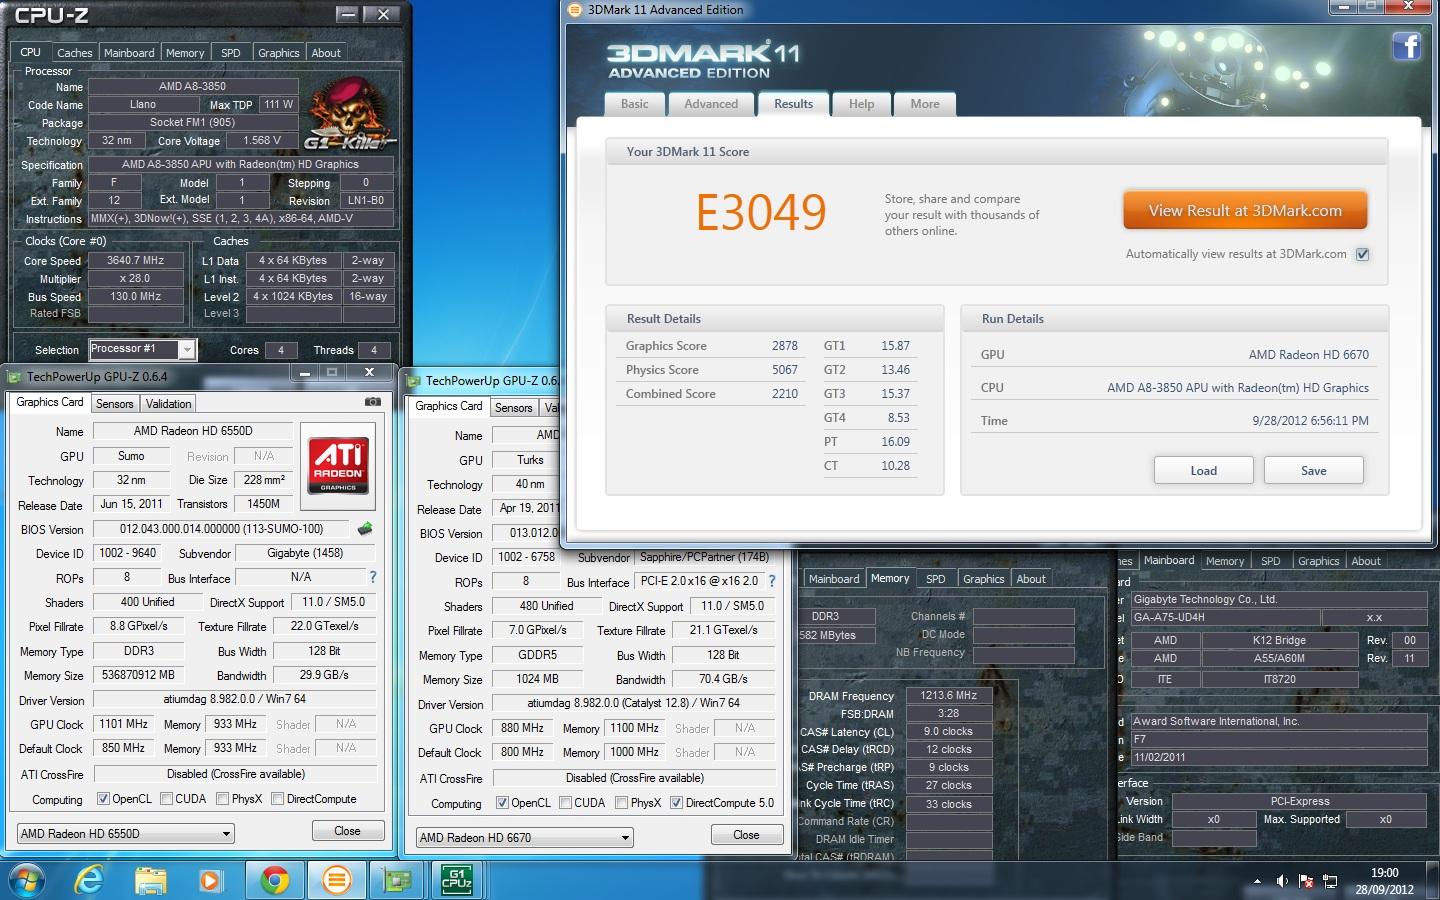Toggle DirectCompute 5.0 checkbox in GPU-Z 6670

click(676, 803)
